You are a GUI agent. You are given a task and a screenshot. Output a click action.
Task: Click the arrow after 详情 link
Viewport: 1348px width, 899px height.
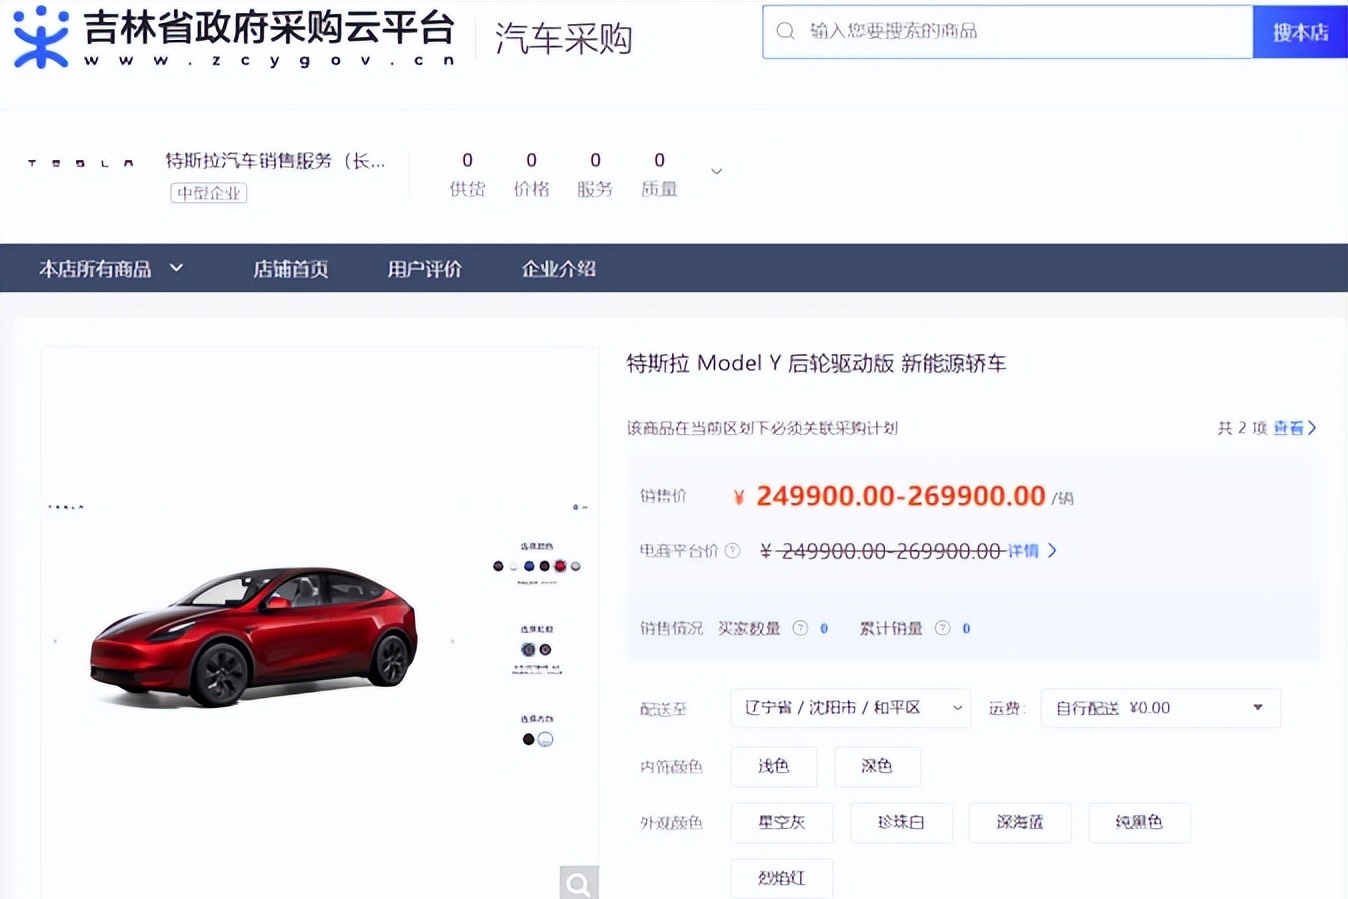coord(1052,550)
